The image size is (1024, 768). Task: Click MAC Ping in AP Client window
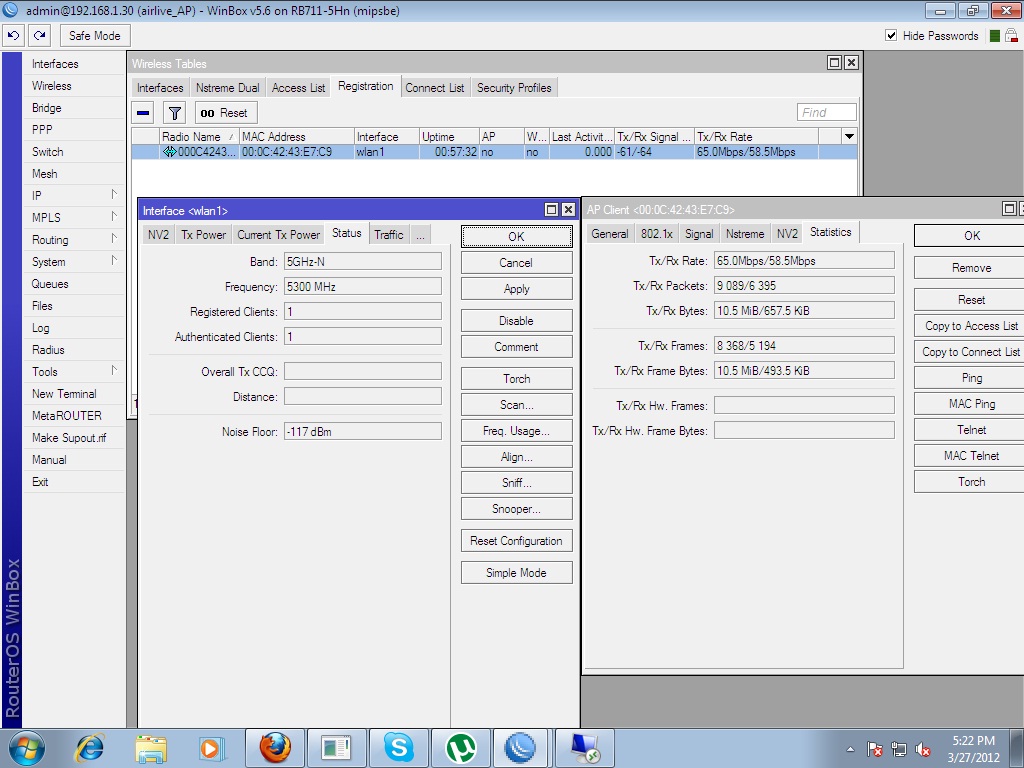click(x=971, y=404)
